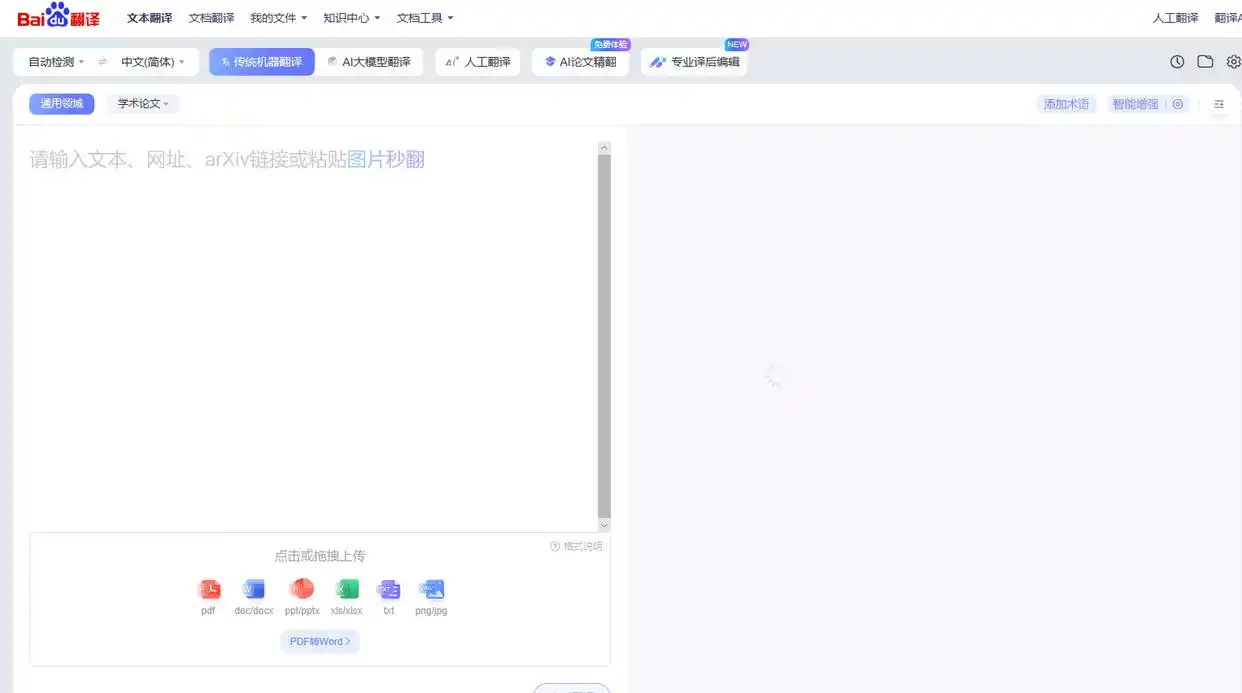Open the 学术论文 dropdown

(x=141, y=103)
